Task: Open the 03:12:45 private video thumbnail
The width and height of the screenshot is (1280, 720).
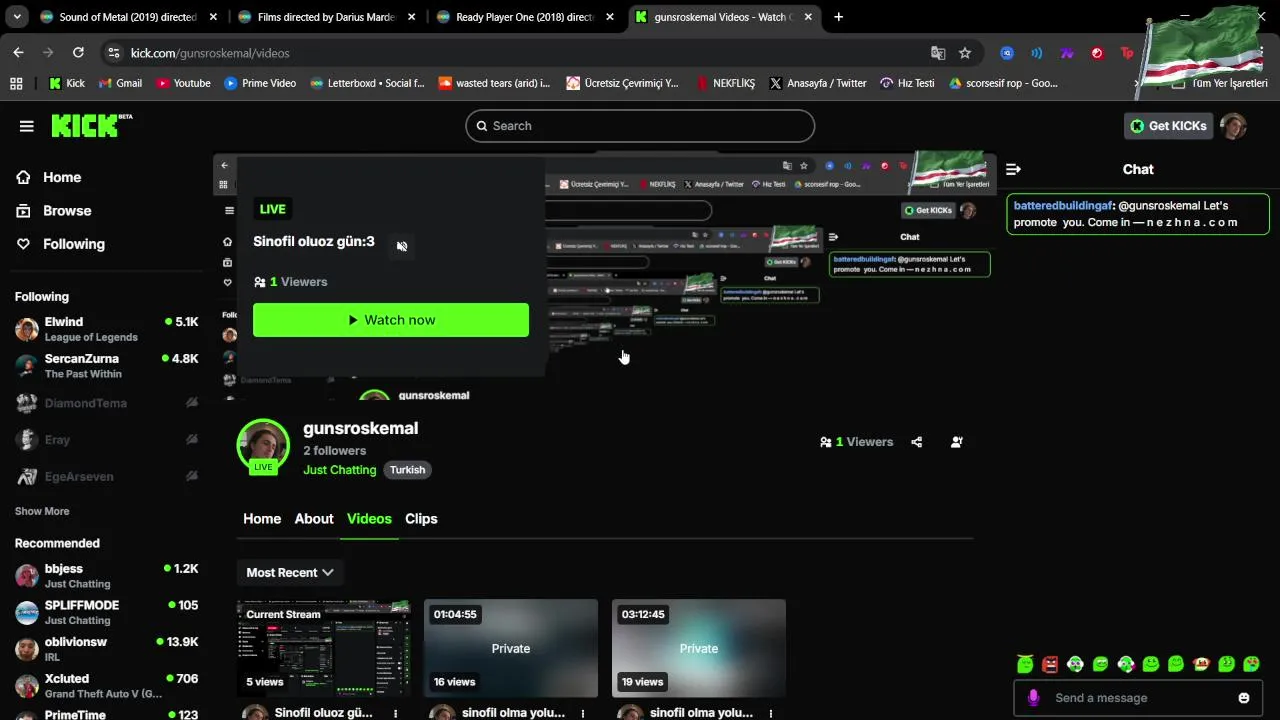Action: (x=699, y=648)
